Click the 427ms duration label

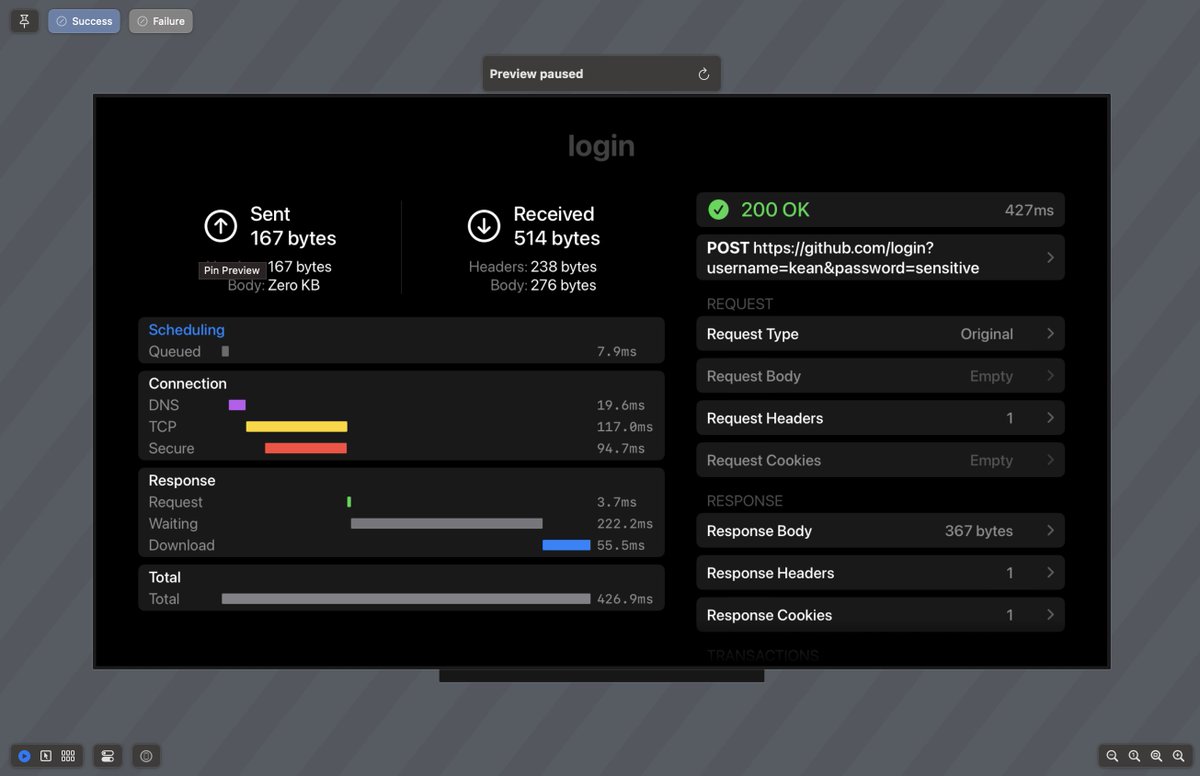click(x=1029, y=210)
